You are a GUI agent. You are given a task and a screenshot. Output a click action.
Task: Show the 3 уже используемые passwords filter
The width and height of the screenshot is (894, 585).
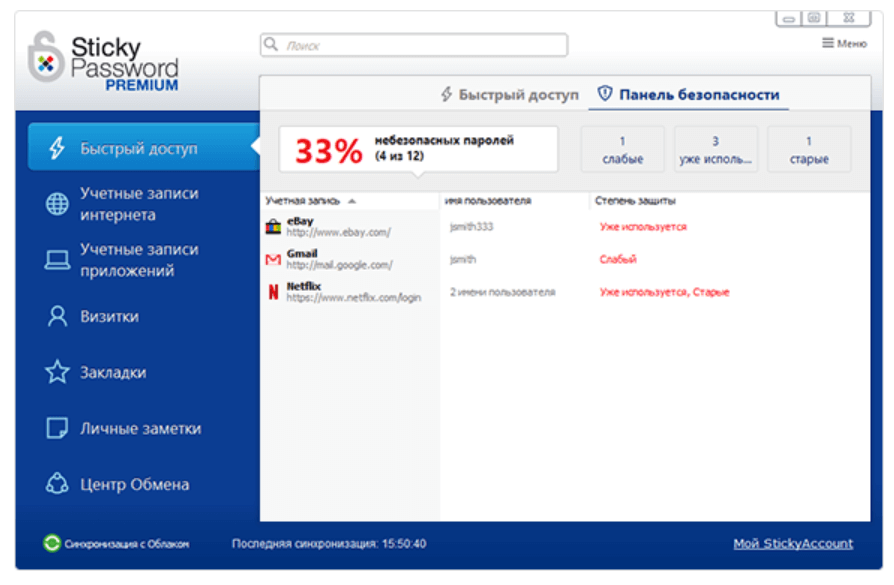click(x=716, y=149)
